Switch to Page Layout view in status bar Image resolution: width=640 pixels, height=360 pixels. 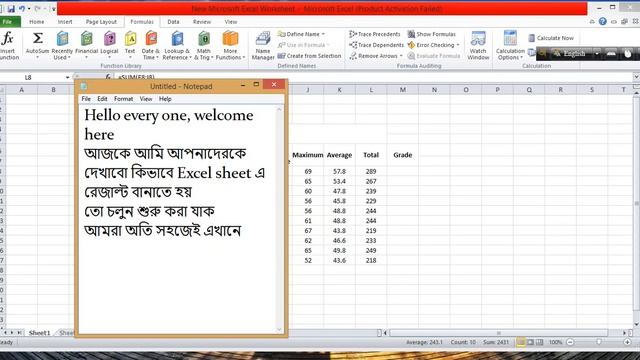(x=530, y=342)
